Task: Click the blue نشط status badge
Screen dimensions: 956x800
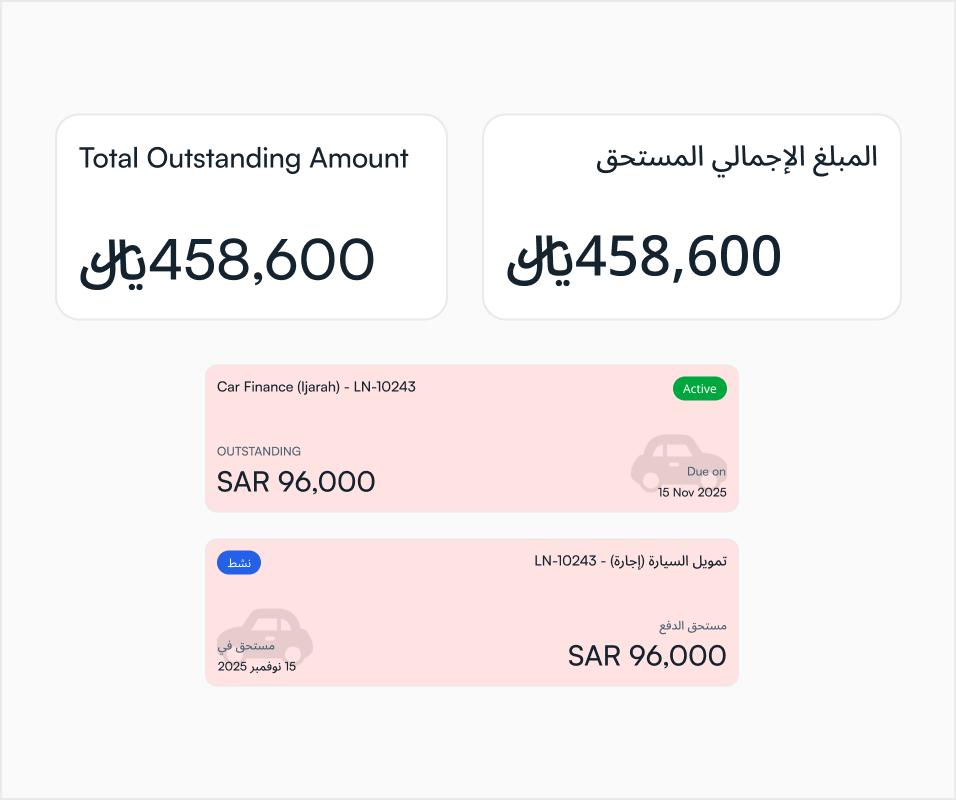Action: pos(239,563)
